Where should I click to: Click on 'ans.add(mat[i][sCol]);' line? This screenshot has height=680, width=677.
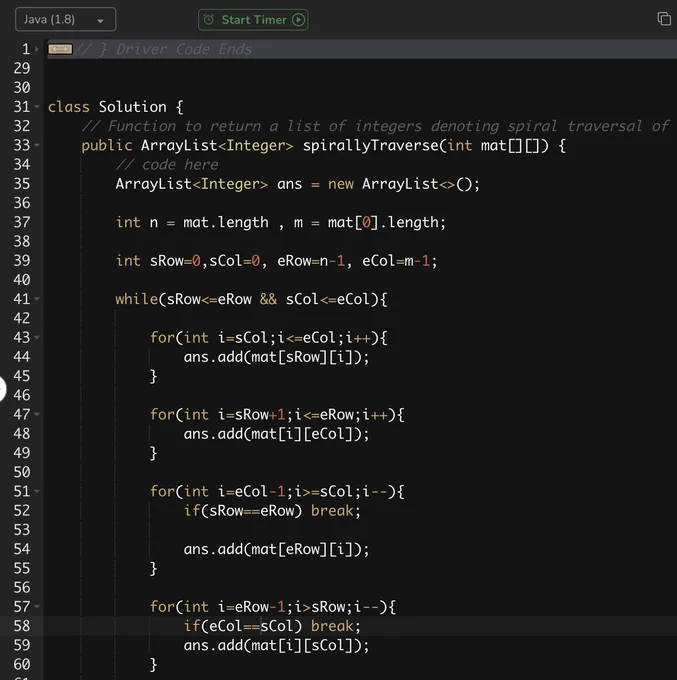pos(276,645)
